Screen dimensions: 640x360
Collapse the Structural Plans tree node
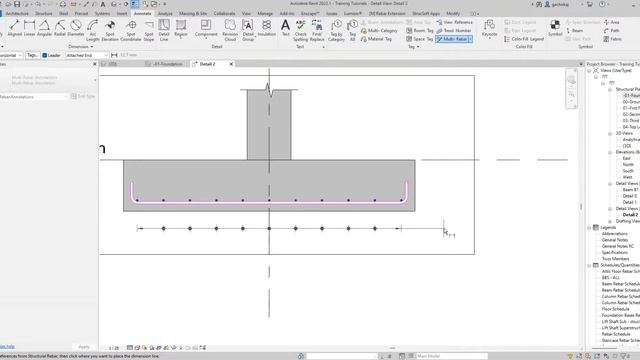[610, 89]
